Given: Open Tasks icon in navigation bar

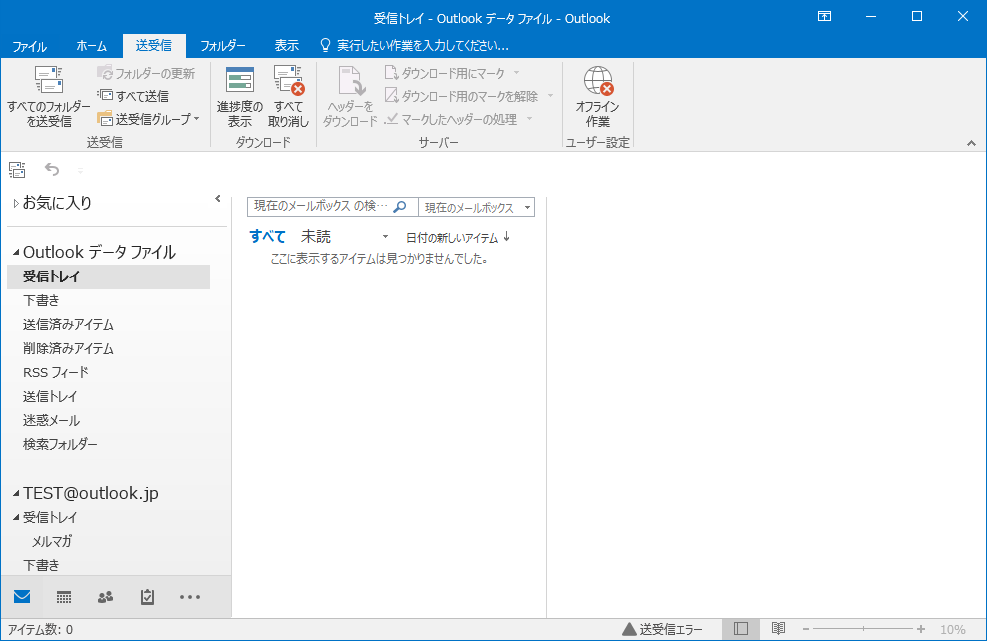Looking at the screenshot, I should coord(147,597).
